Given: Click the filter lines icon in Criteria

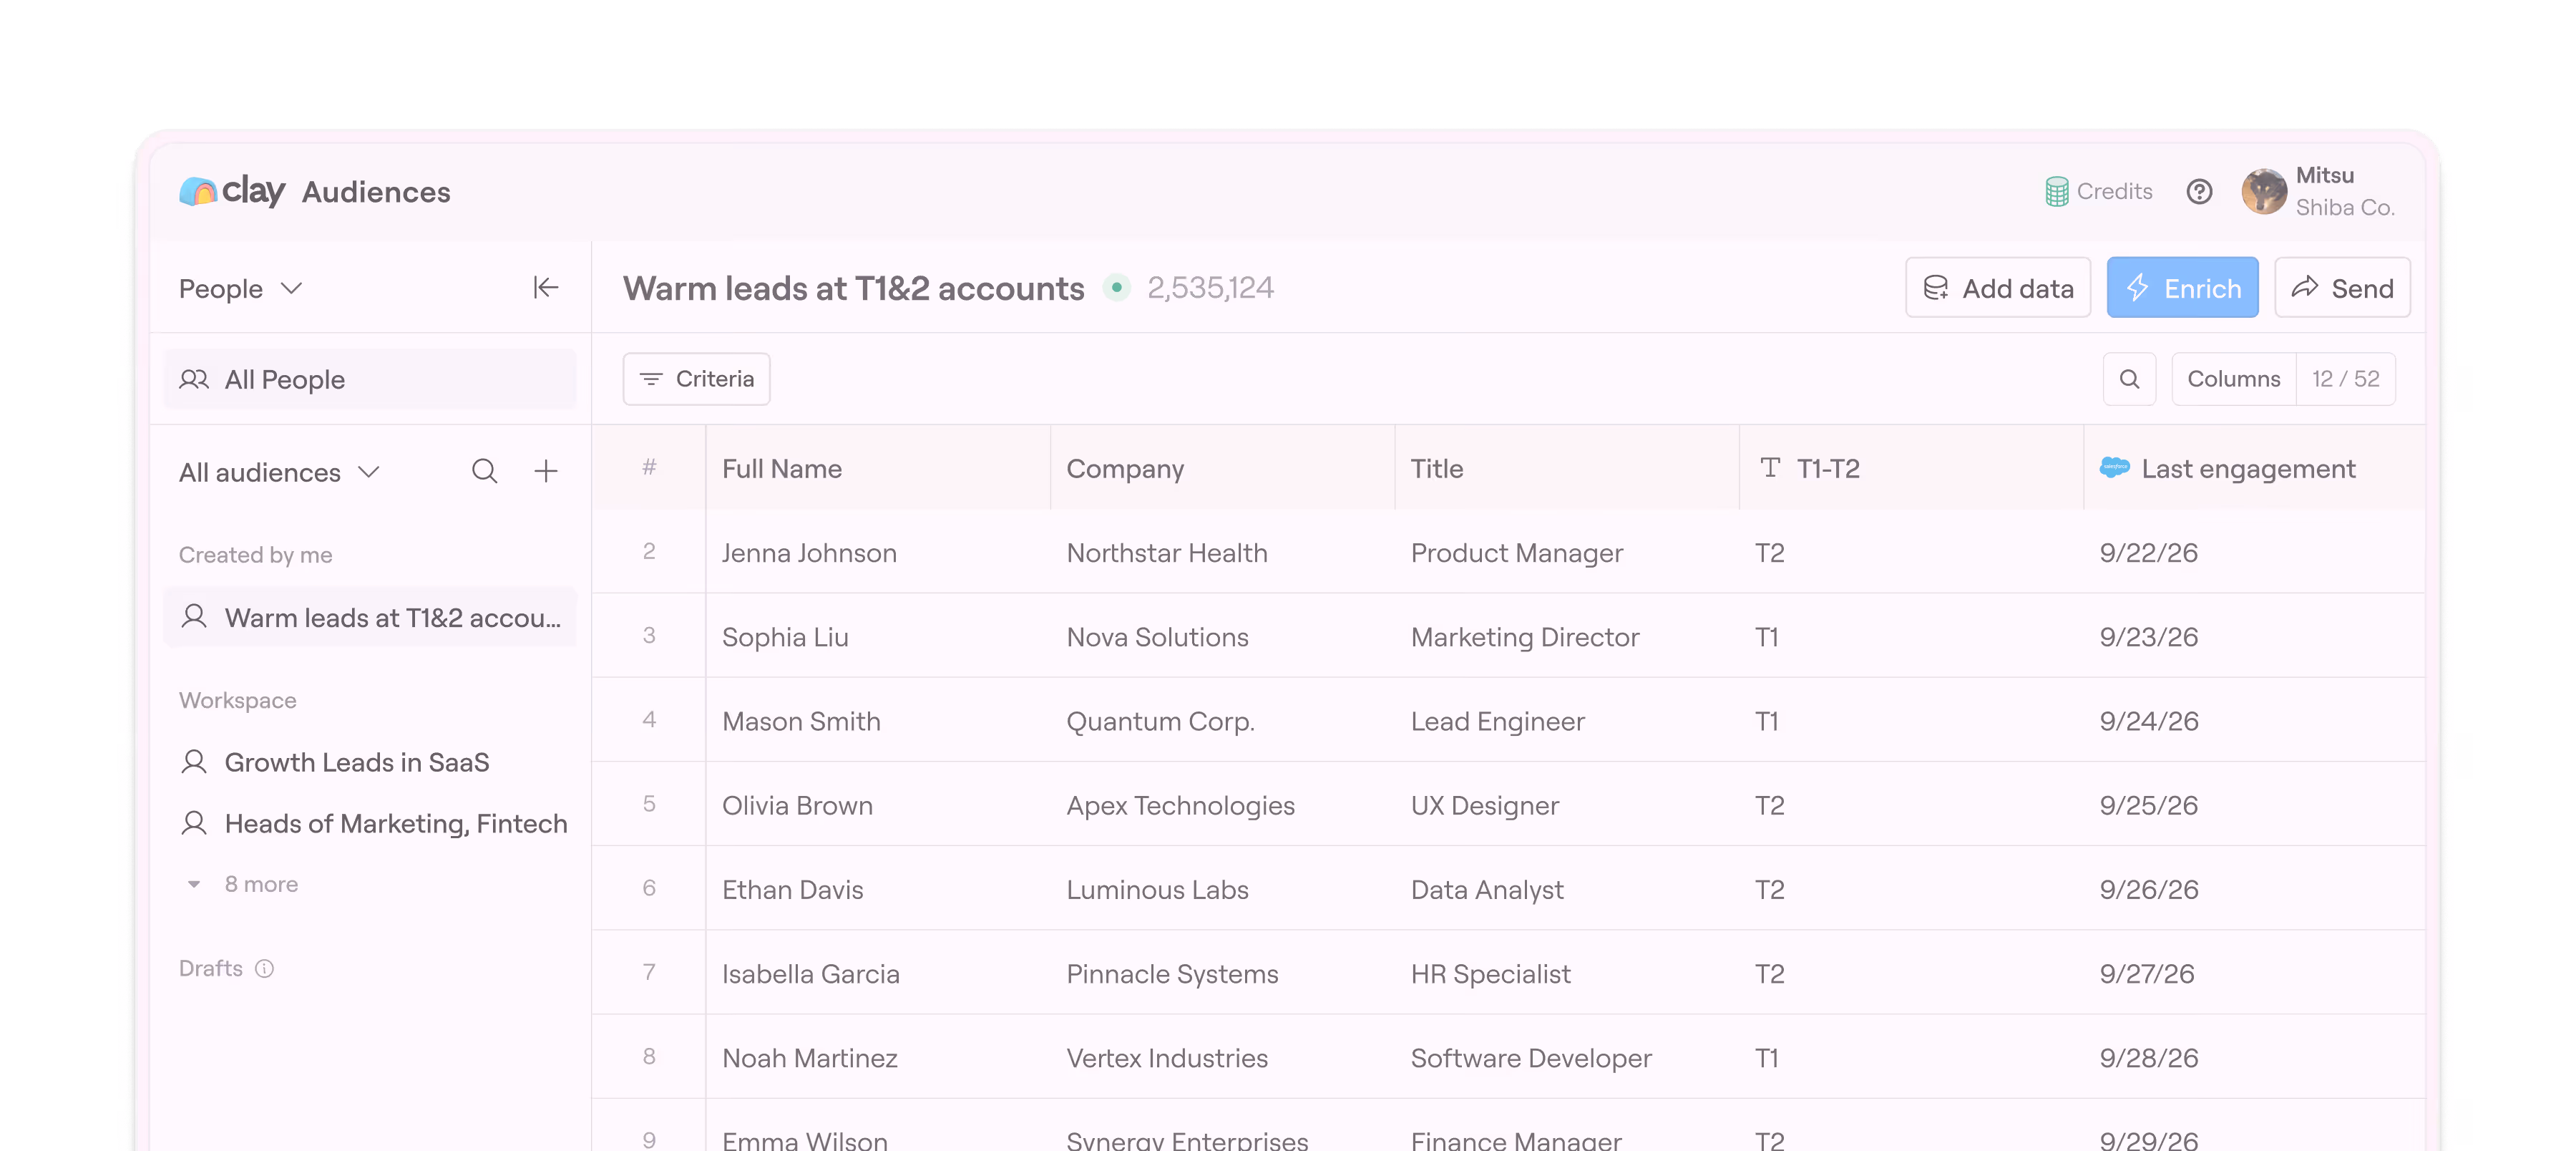Looking at the screenshot, I should [651, 379].
